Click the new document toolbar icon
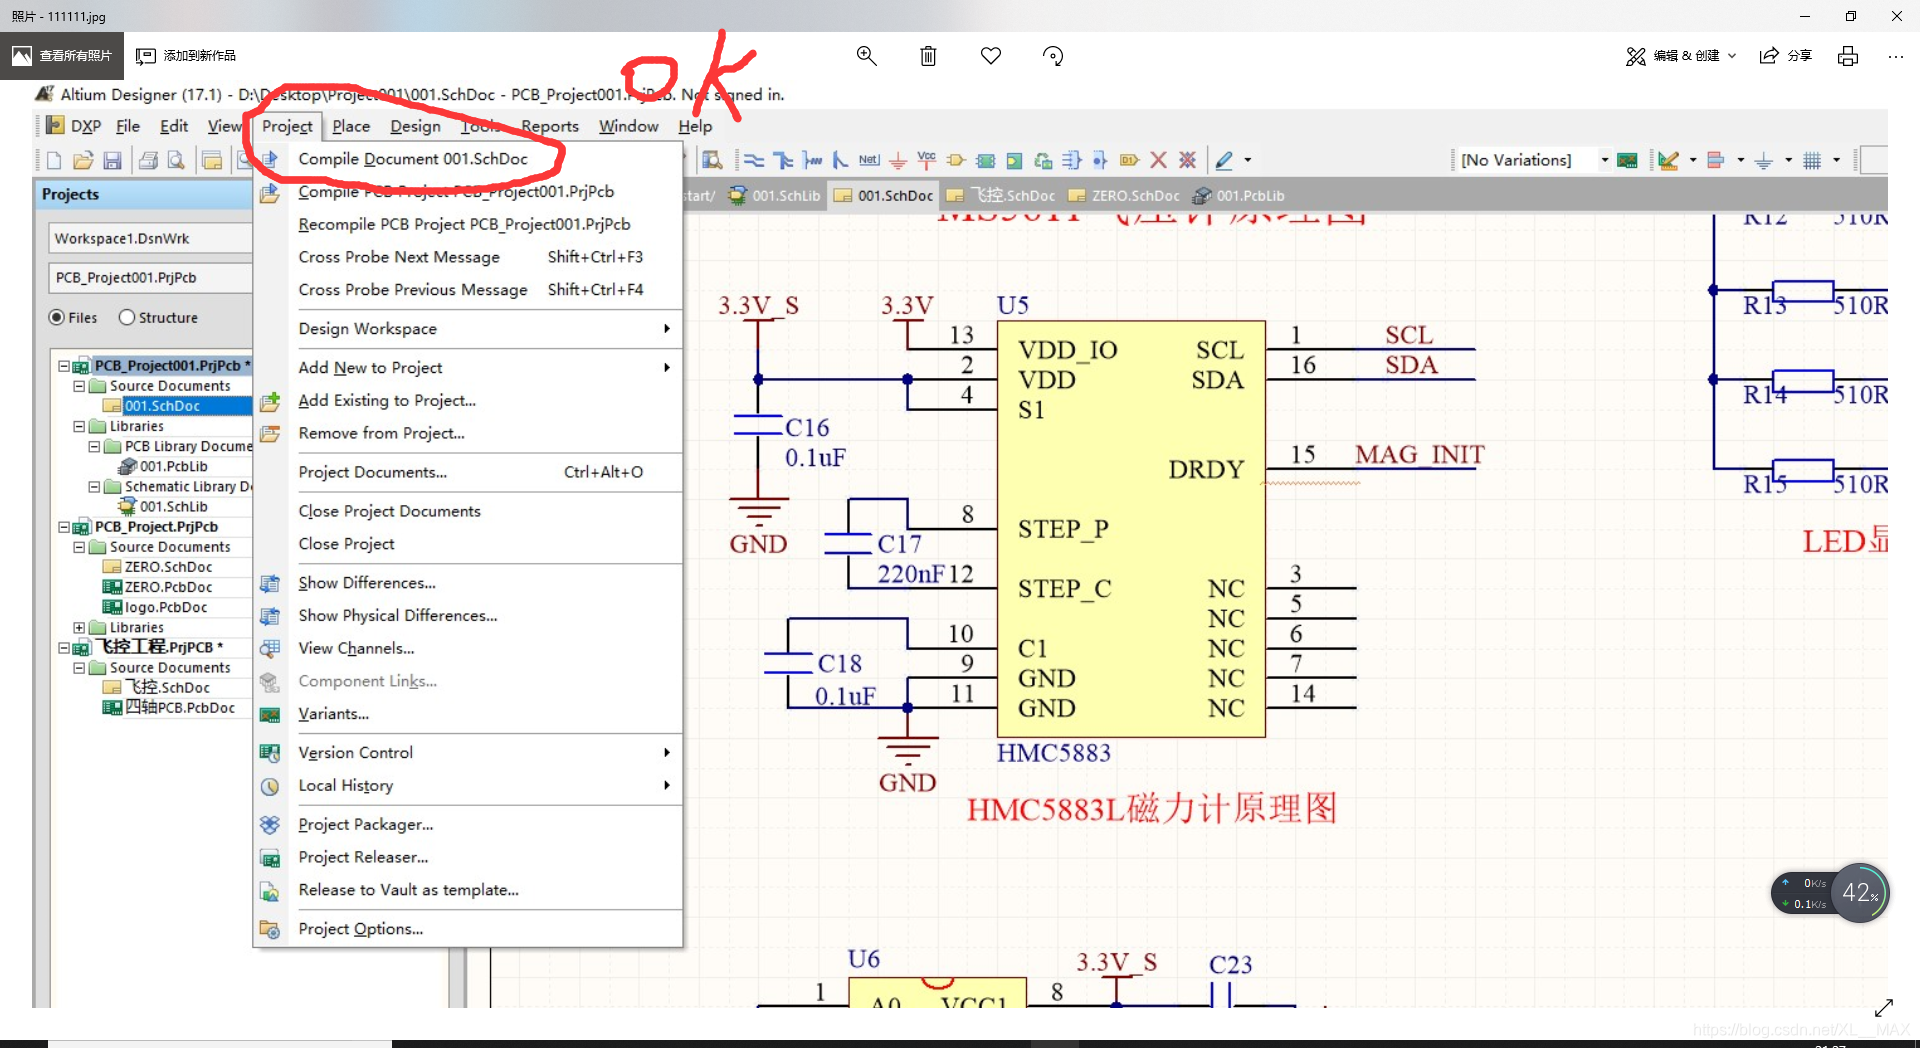Viewport: 1920px width, 1048px height. point(54,160)
